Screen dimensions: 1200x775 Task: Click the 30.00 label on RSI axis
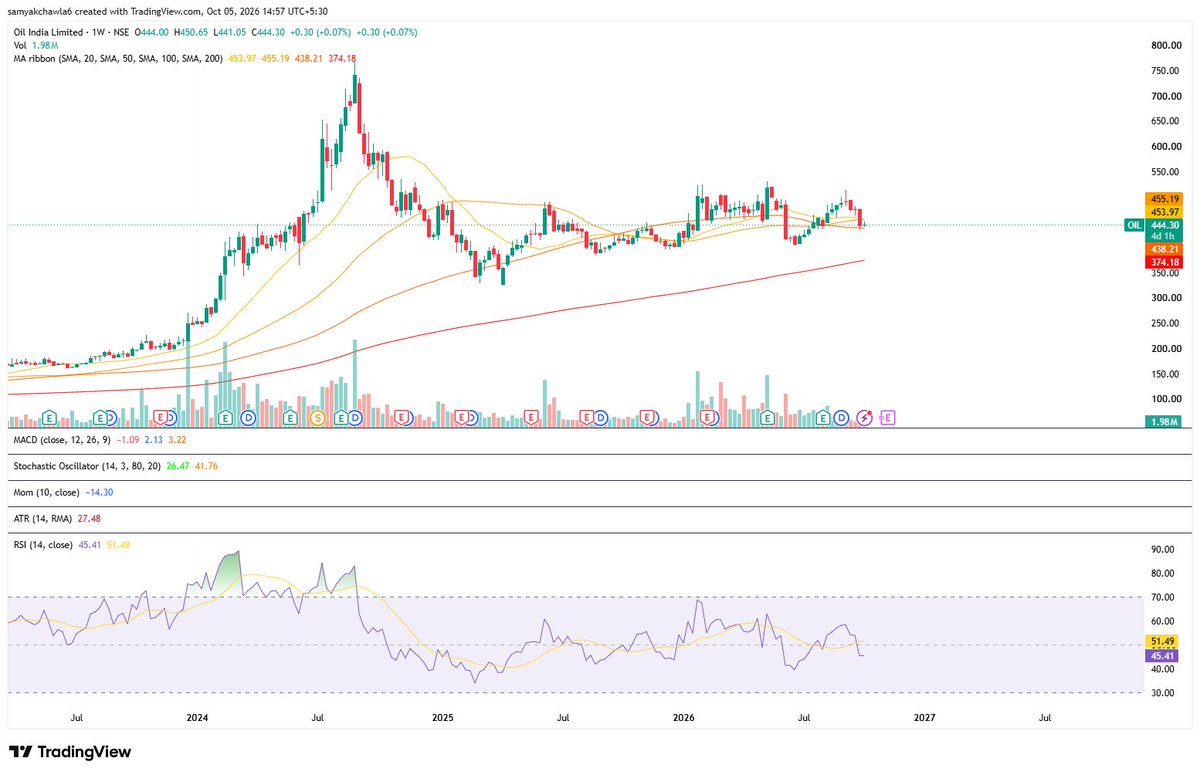click(x=1162, y=693)
